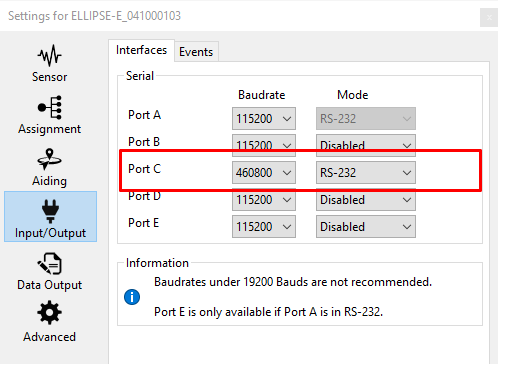Open Port C RS-232 mode dropdown
Viewport: 518px width, 384px height.
(366, 172)
